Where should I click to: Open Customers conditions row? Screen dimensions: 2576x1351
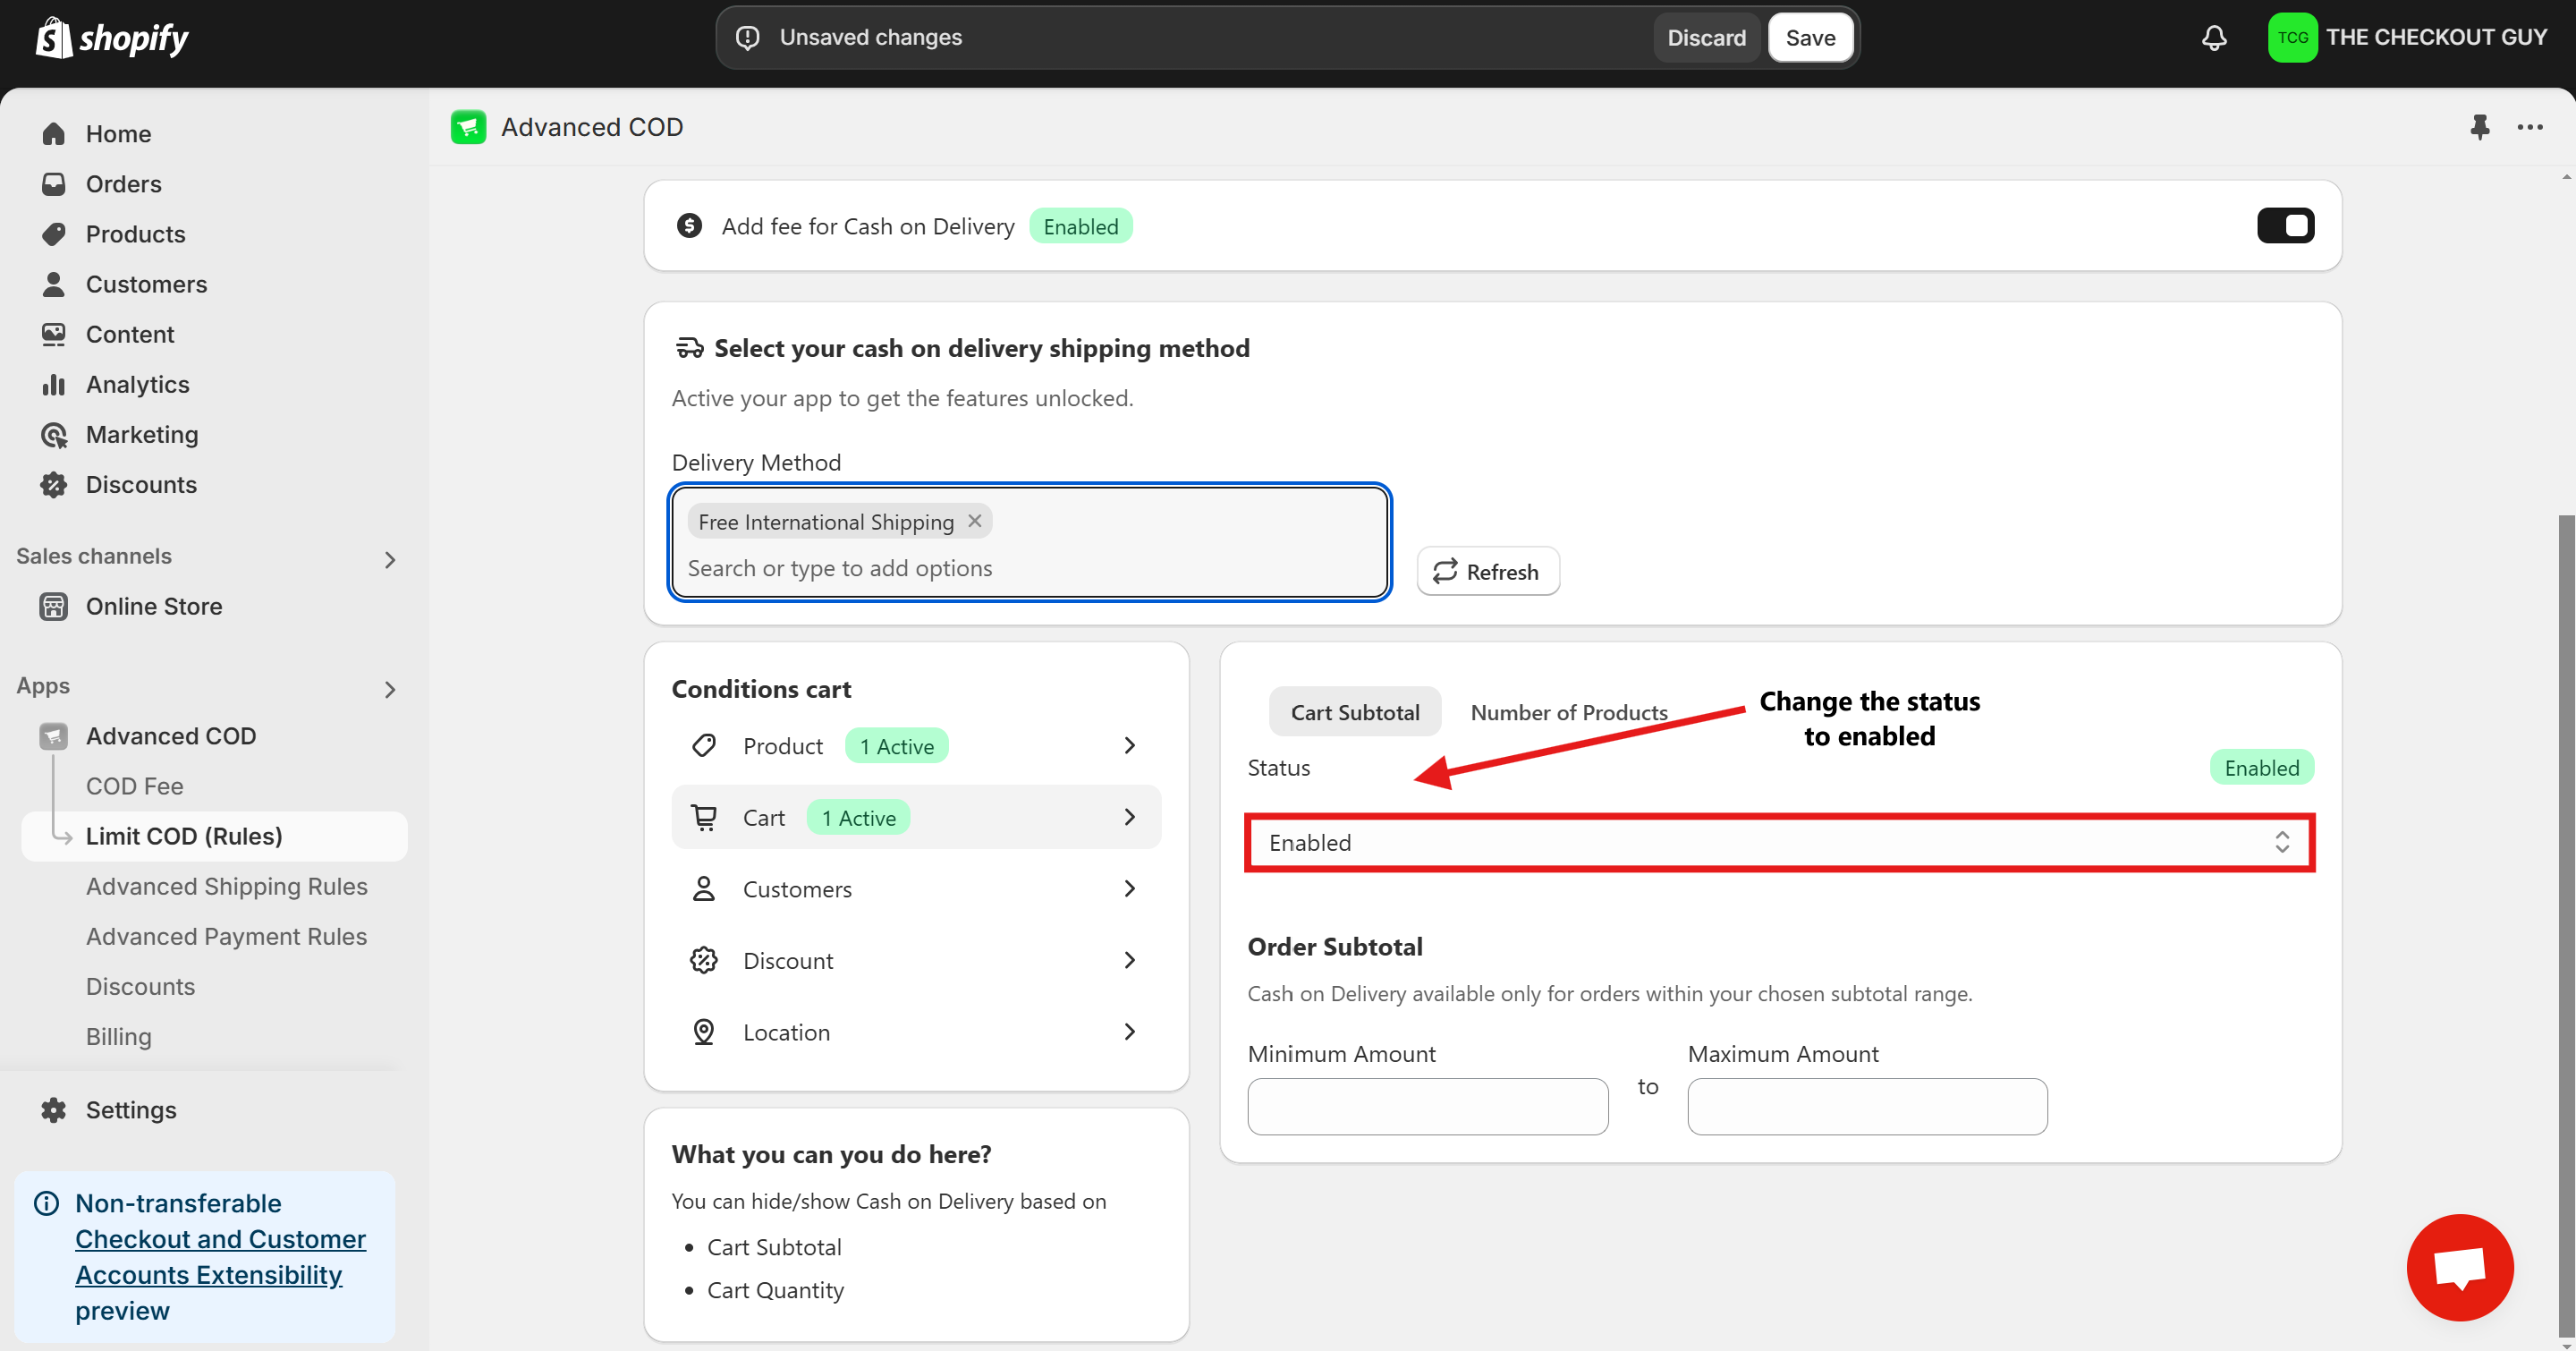(916, 889)
